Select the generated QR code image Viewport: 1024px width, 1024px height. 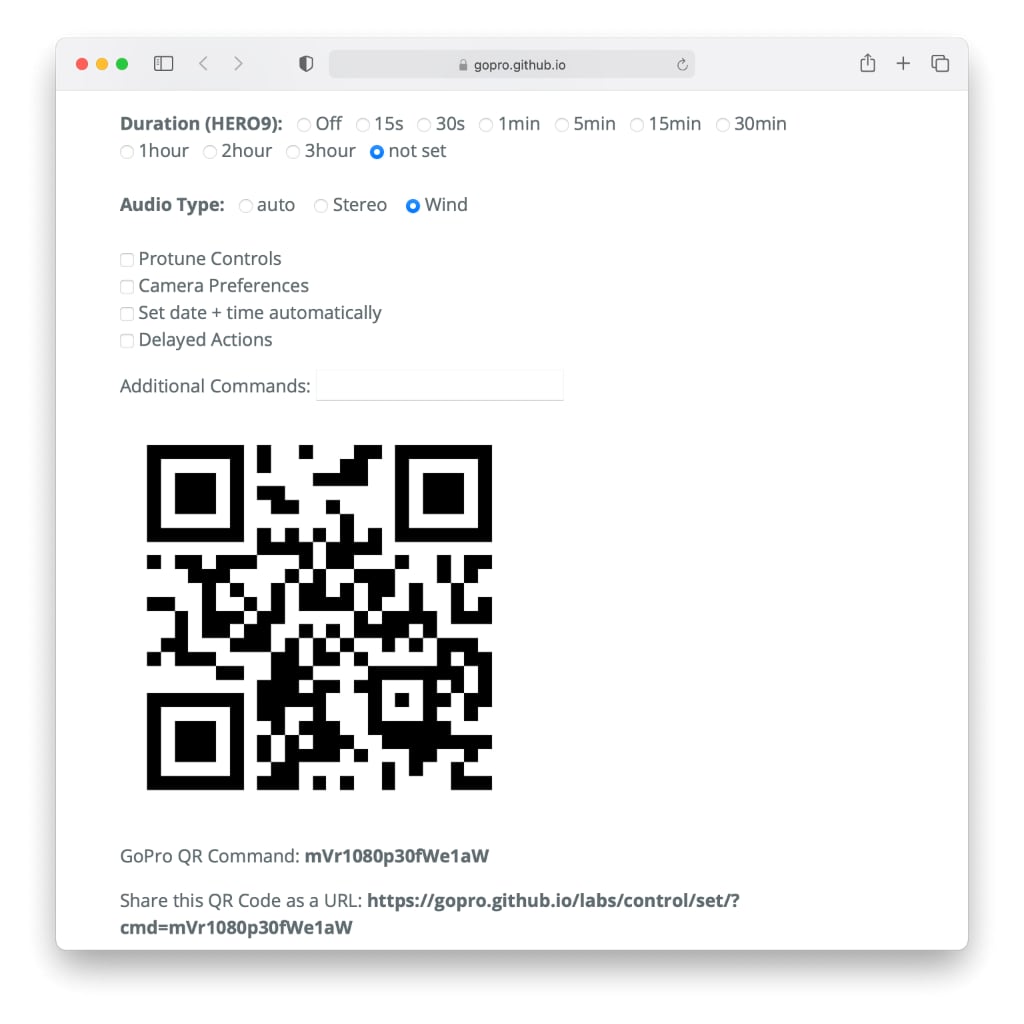319,617
